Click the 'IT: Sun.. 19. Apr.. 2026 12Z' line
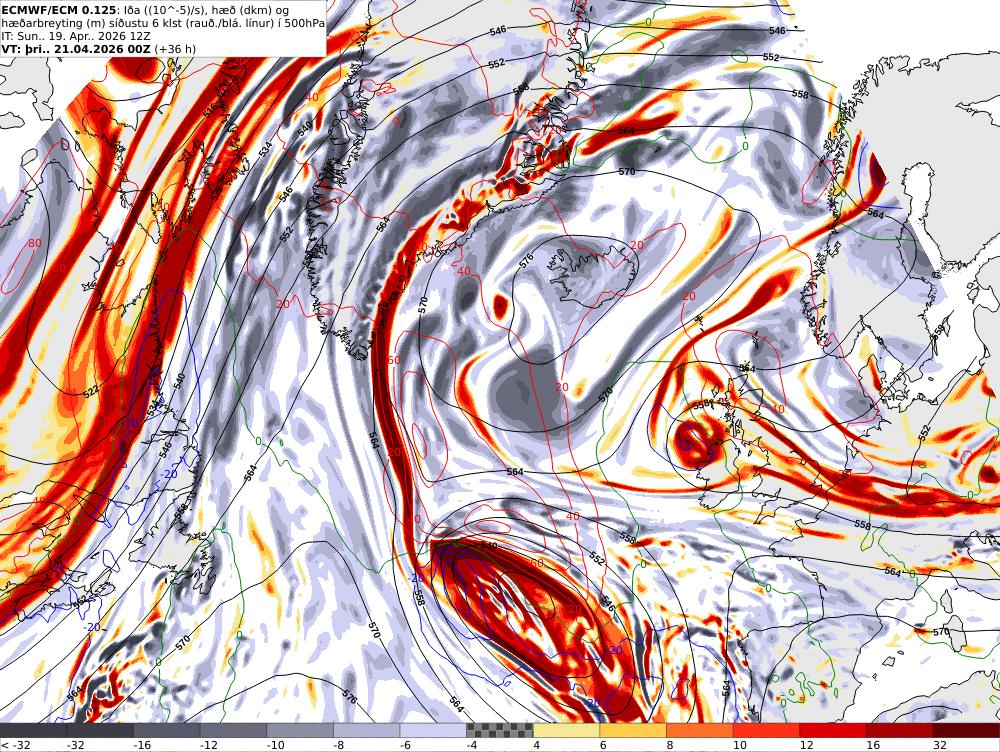Screen dimensions: 1000x752 [76, 36]
